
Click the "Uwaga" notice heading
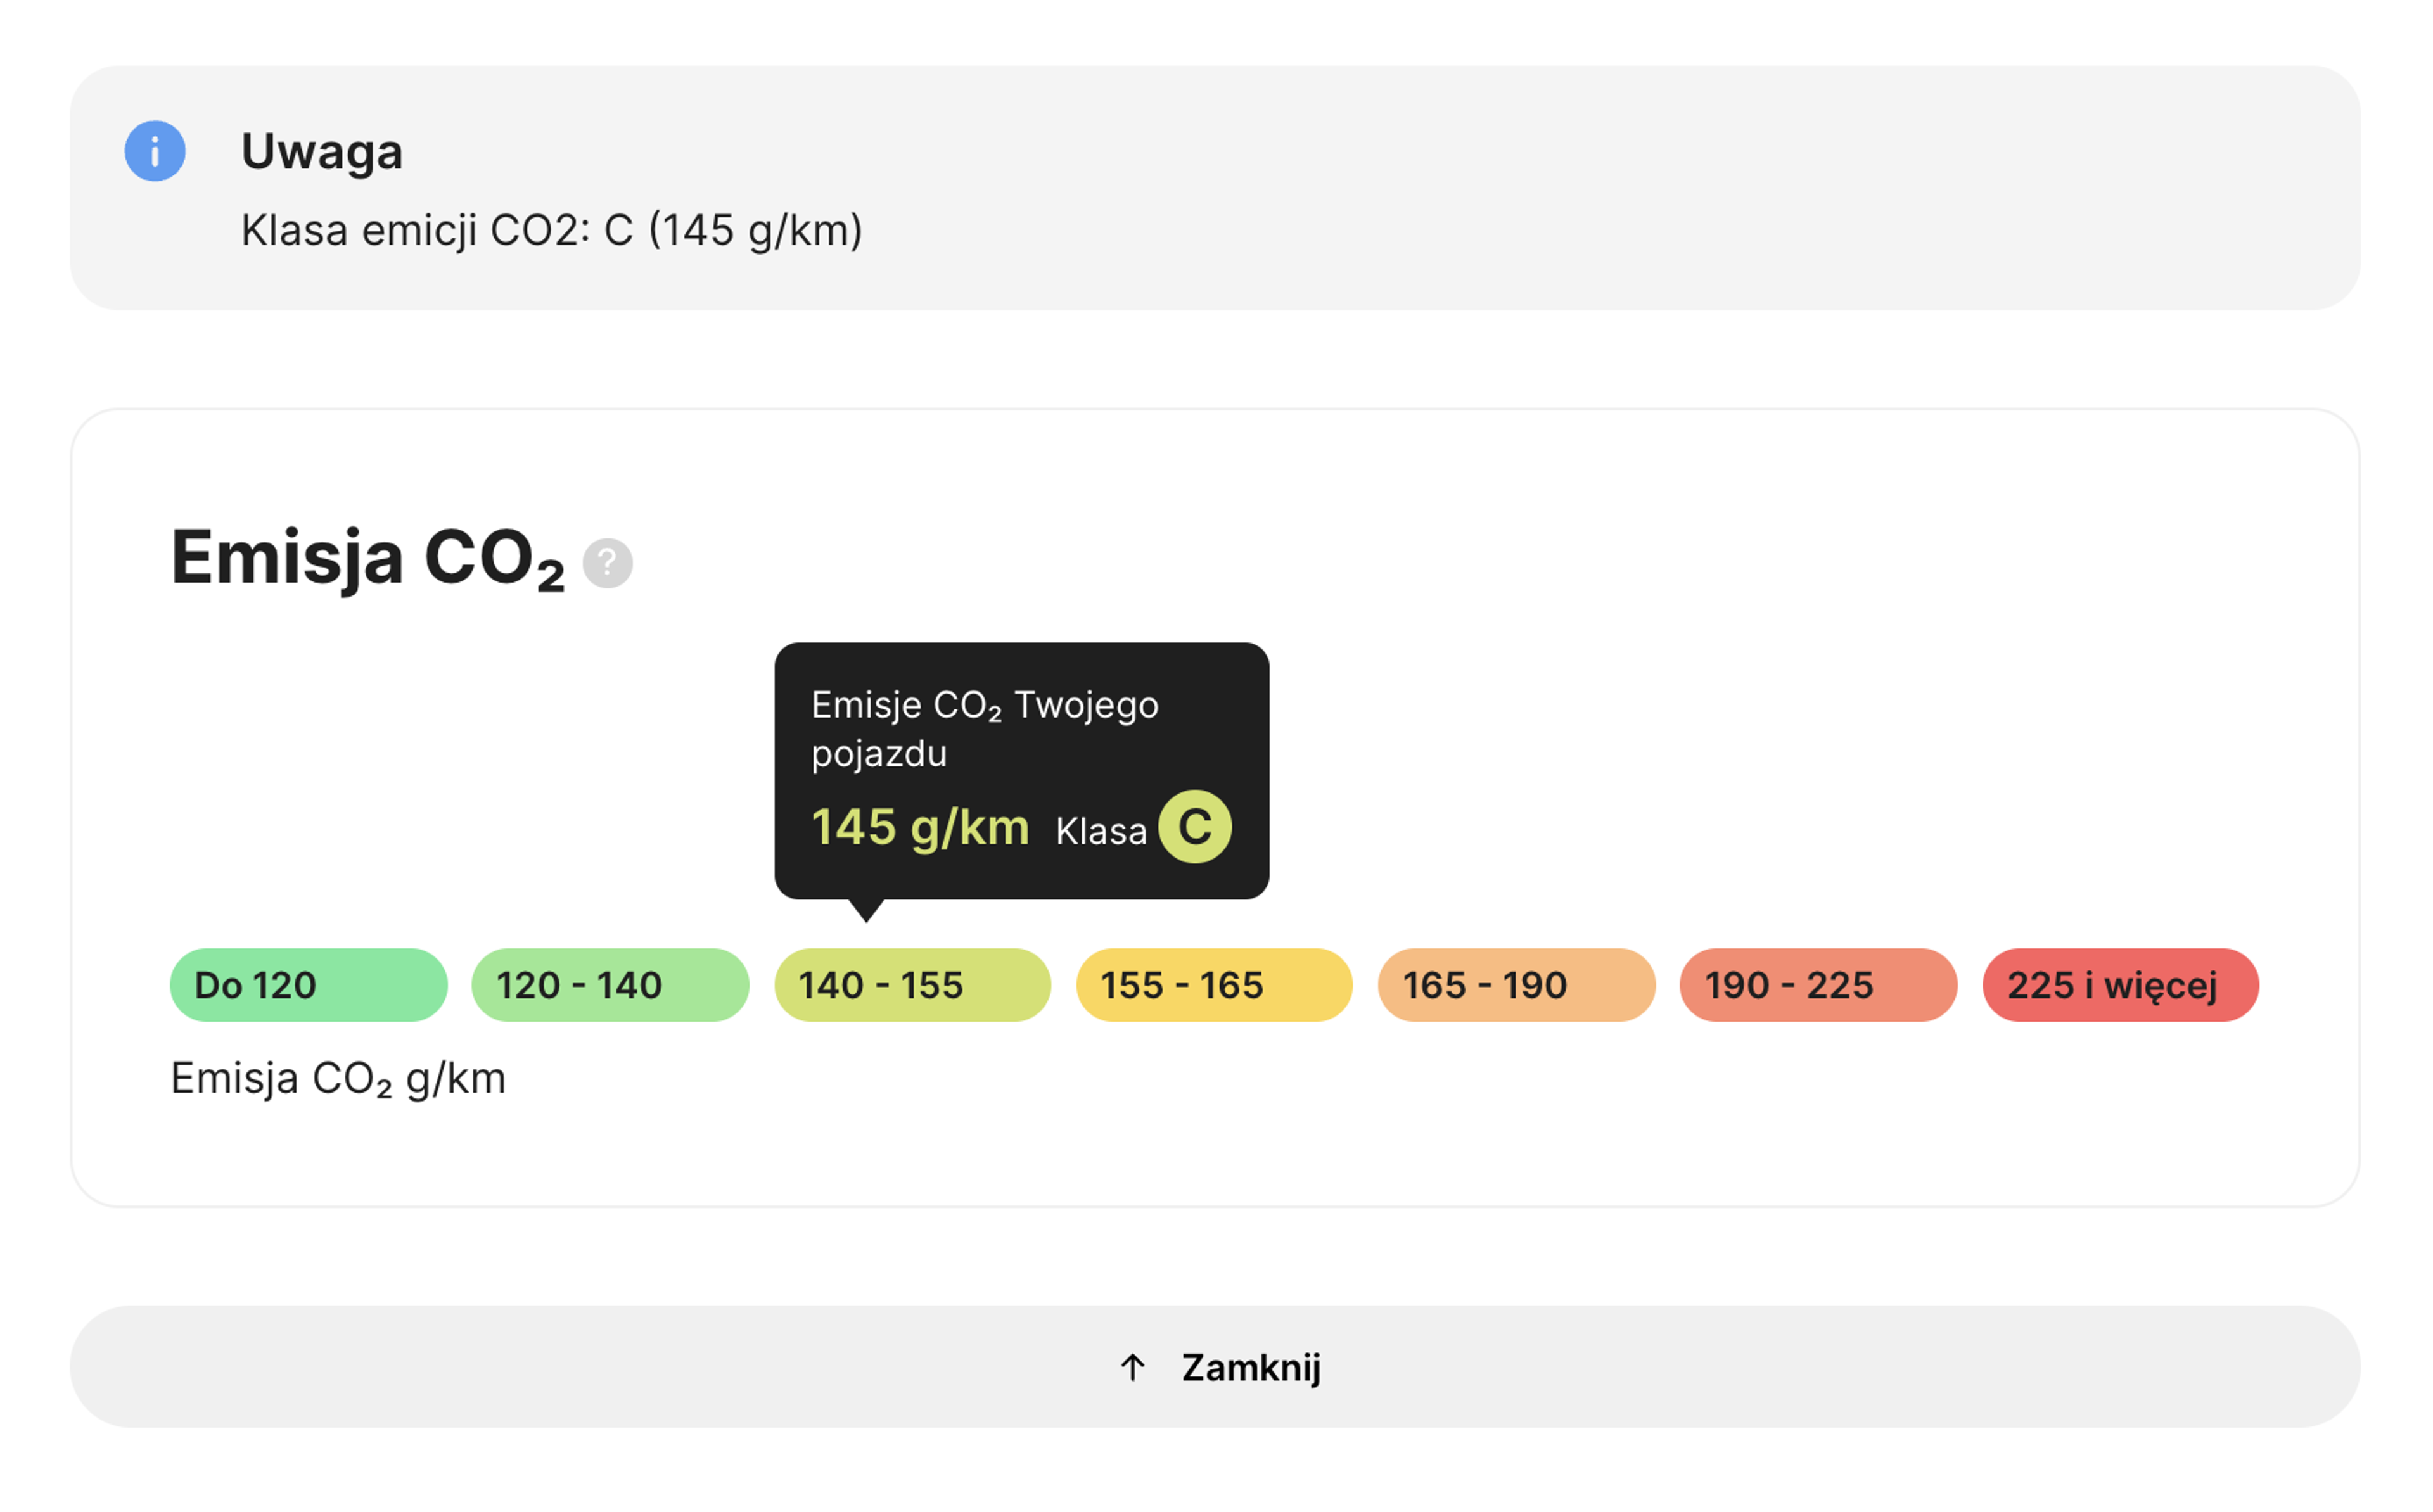tap(322, 152)
